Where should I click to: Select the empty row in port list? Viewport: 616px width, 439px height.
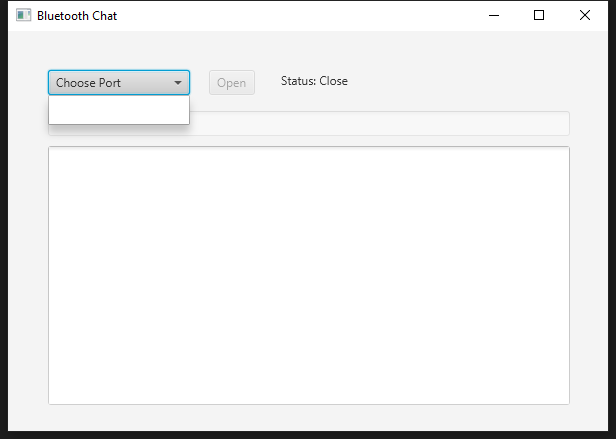(118, 110)
